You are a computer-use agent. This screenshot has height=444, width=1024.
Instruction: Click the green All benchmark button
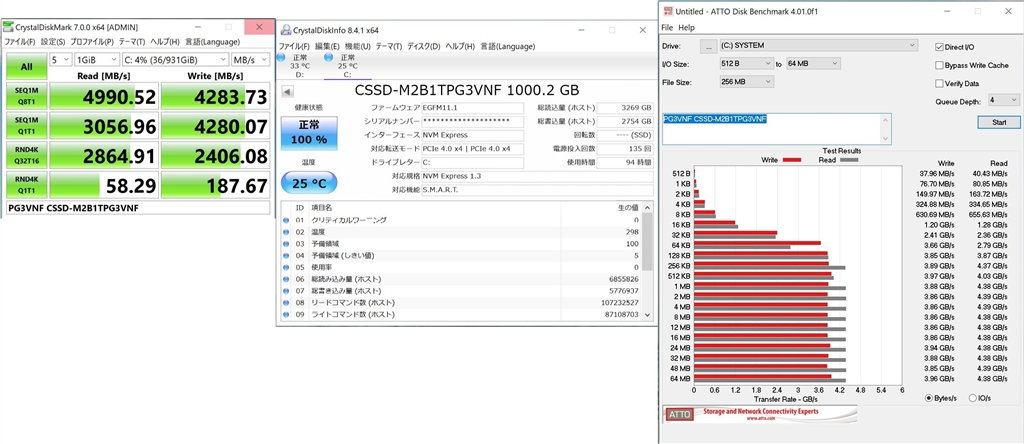[x=25, y=67]
